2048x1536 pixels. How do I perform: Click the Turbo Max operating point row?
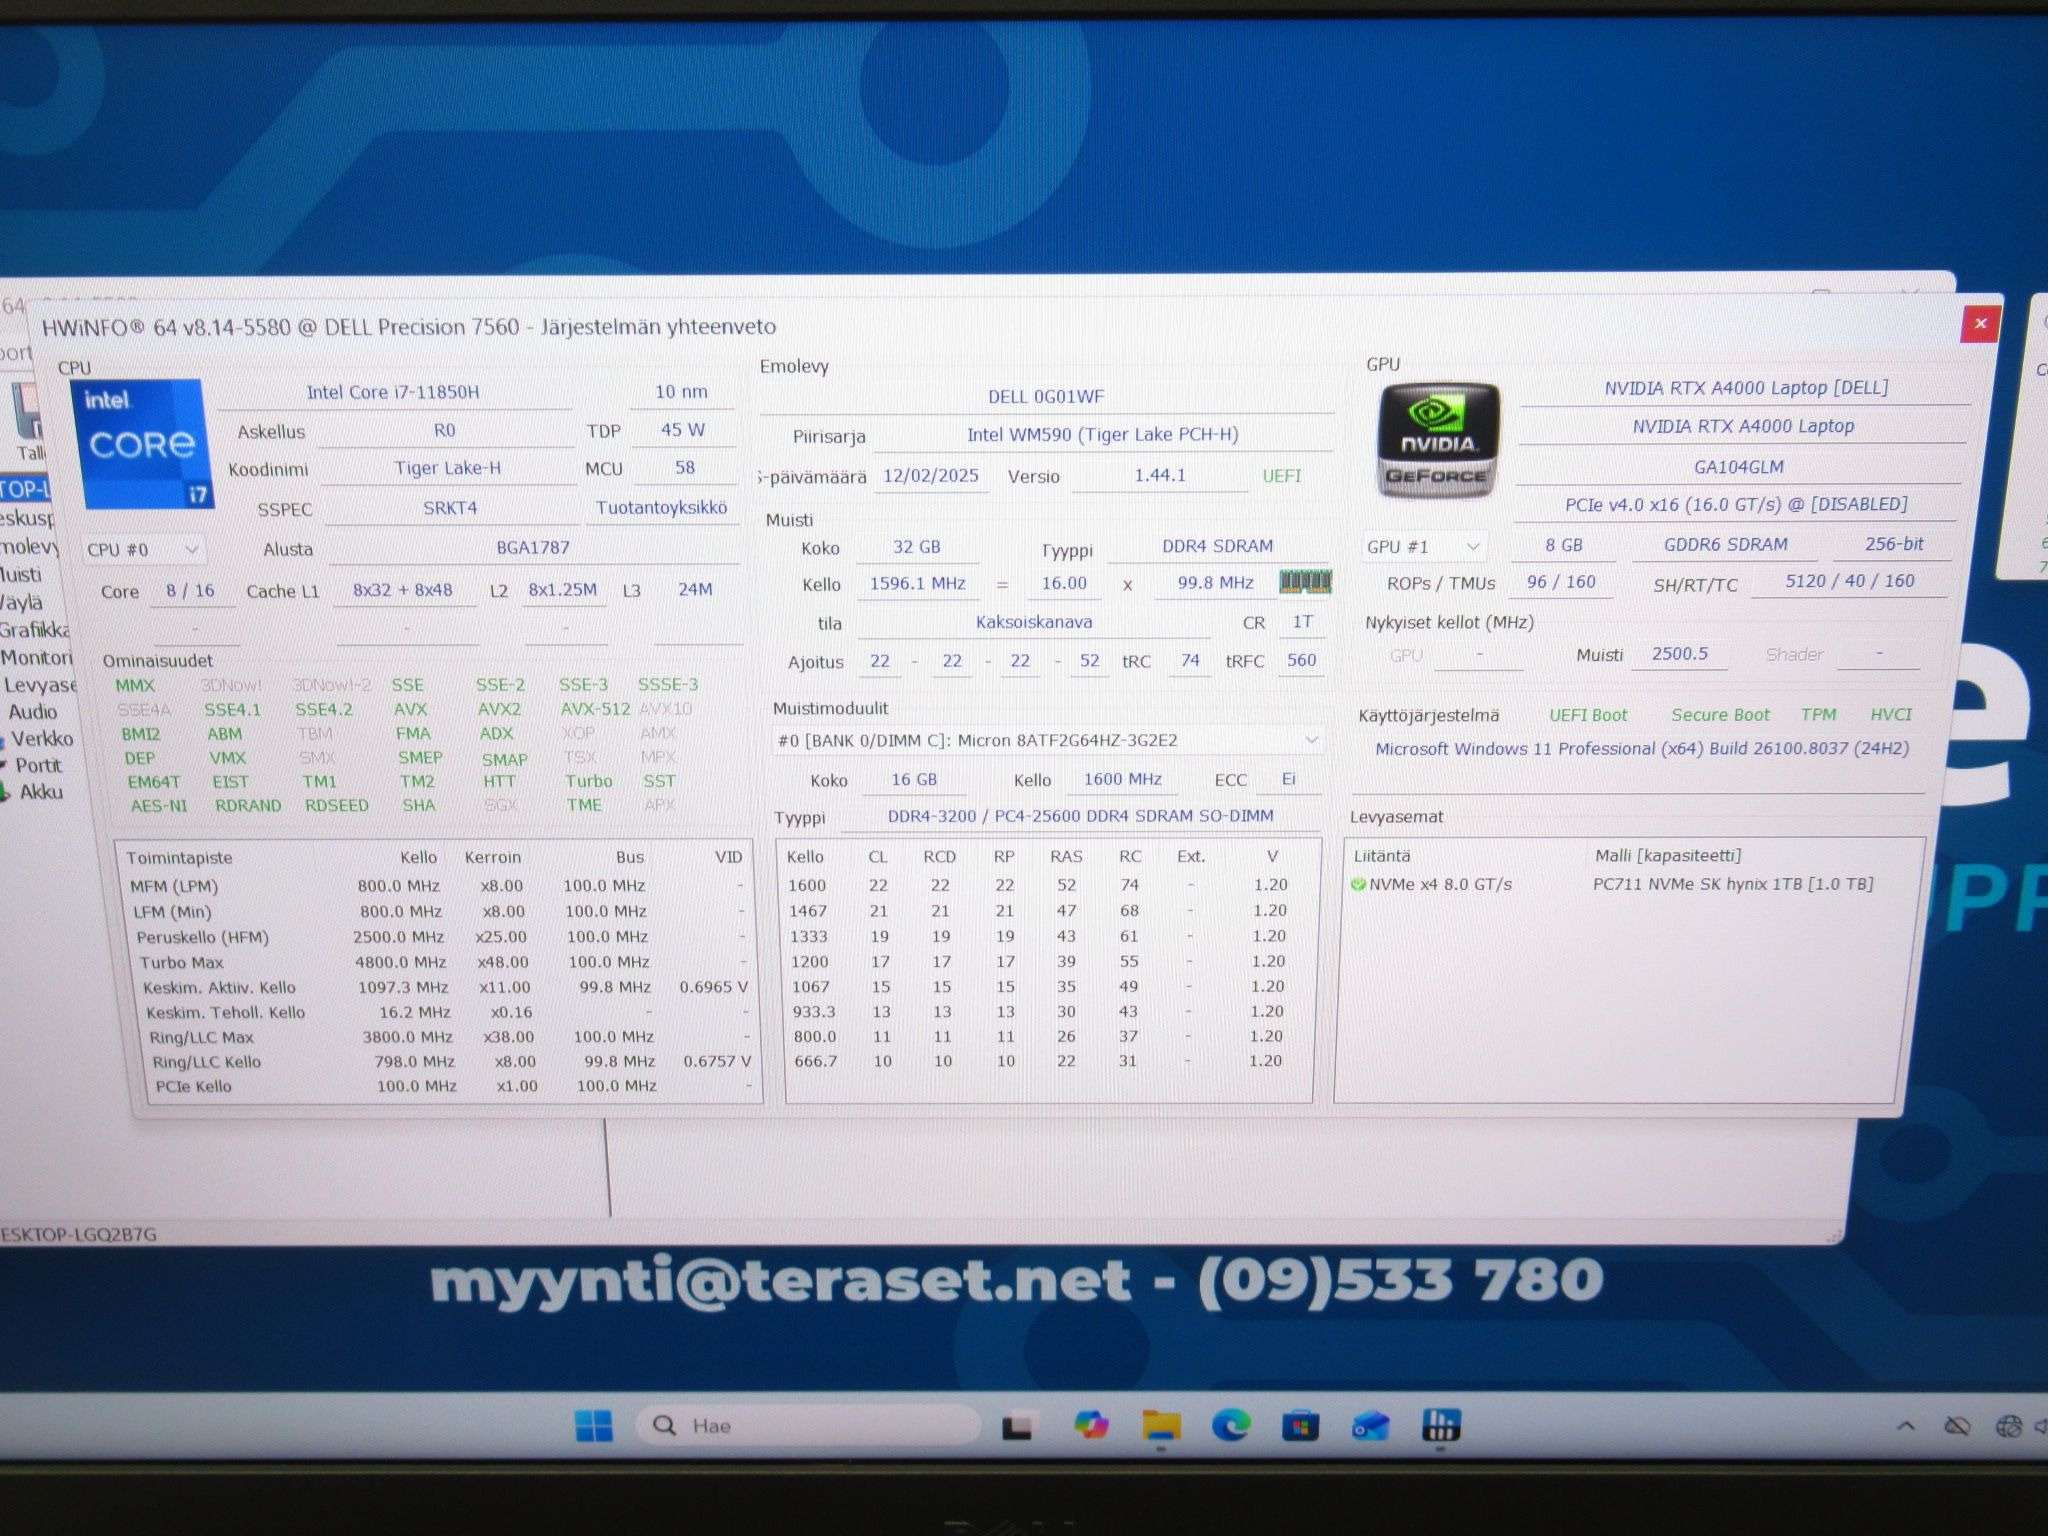(x=445, y=962)
